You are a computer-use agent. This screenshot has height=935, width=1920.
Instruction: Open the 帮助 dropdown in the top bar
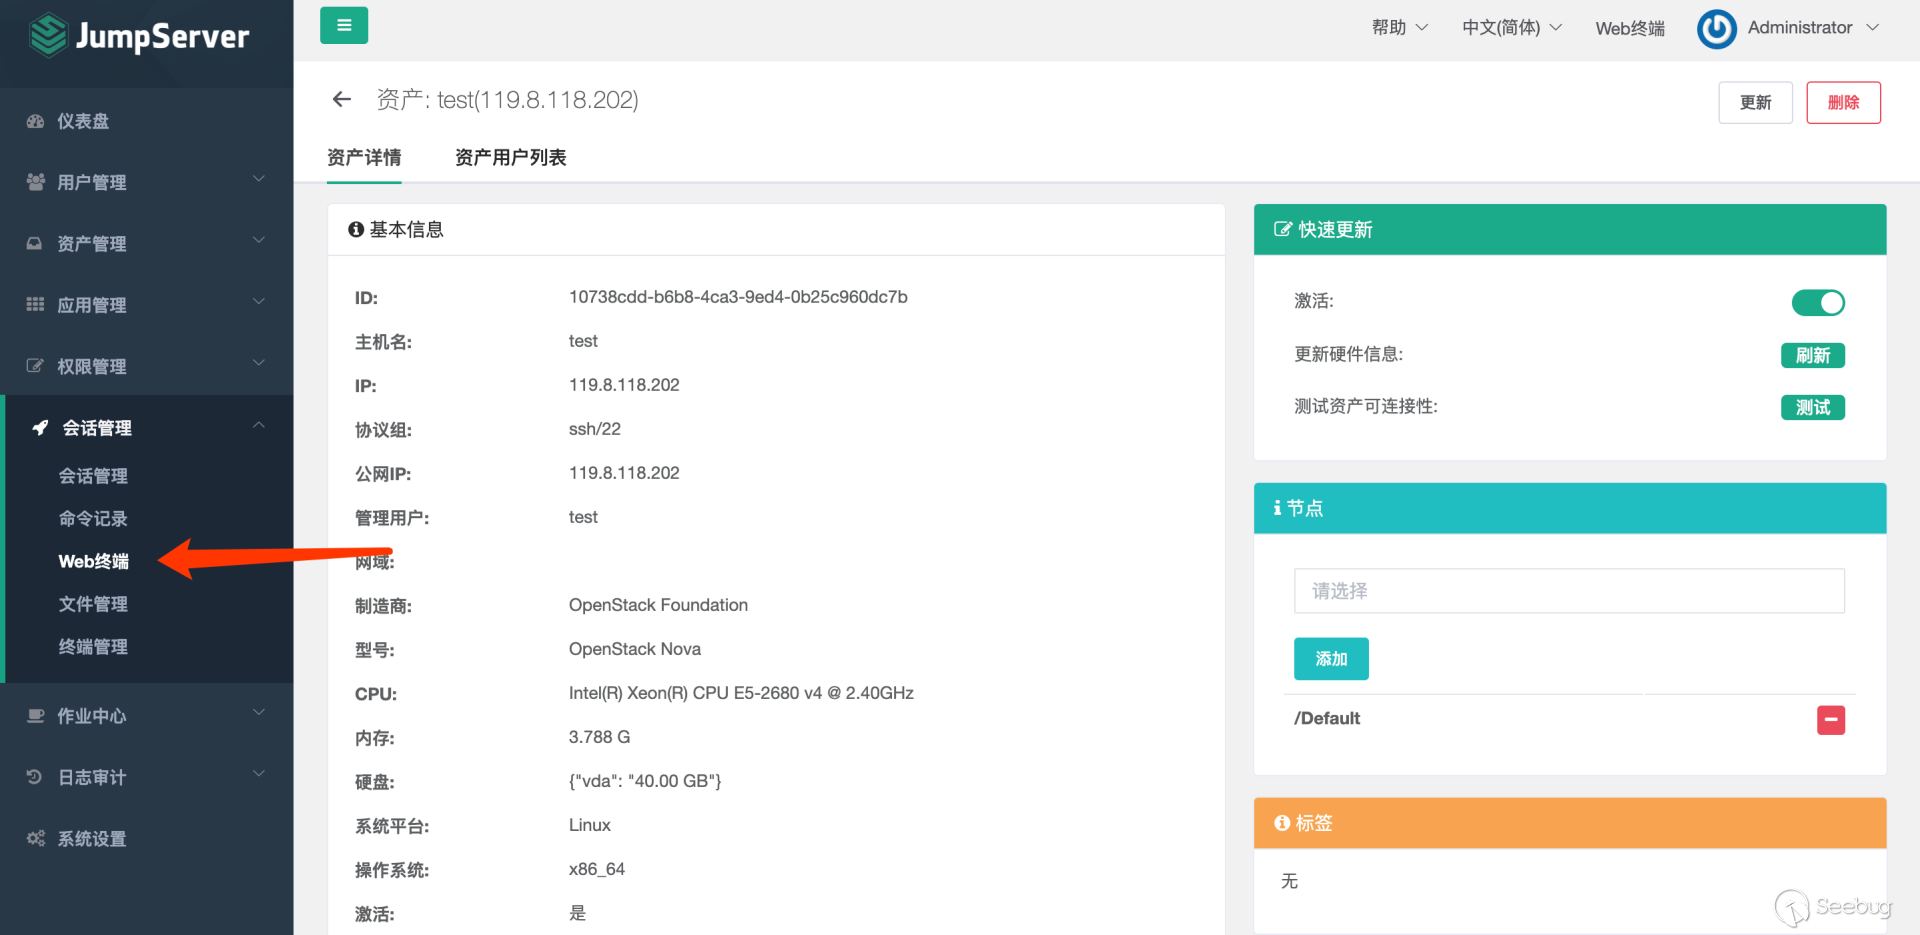coord(1399,28)
